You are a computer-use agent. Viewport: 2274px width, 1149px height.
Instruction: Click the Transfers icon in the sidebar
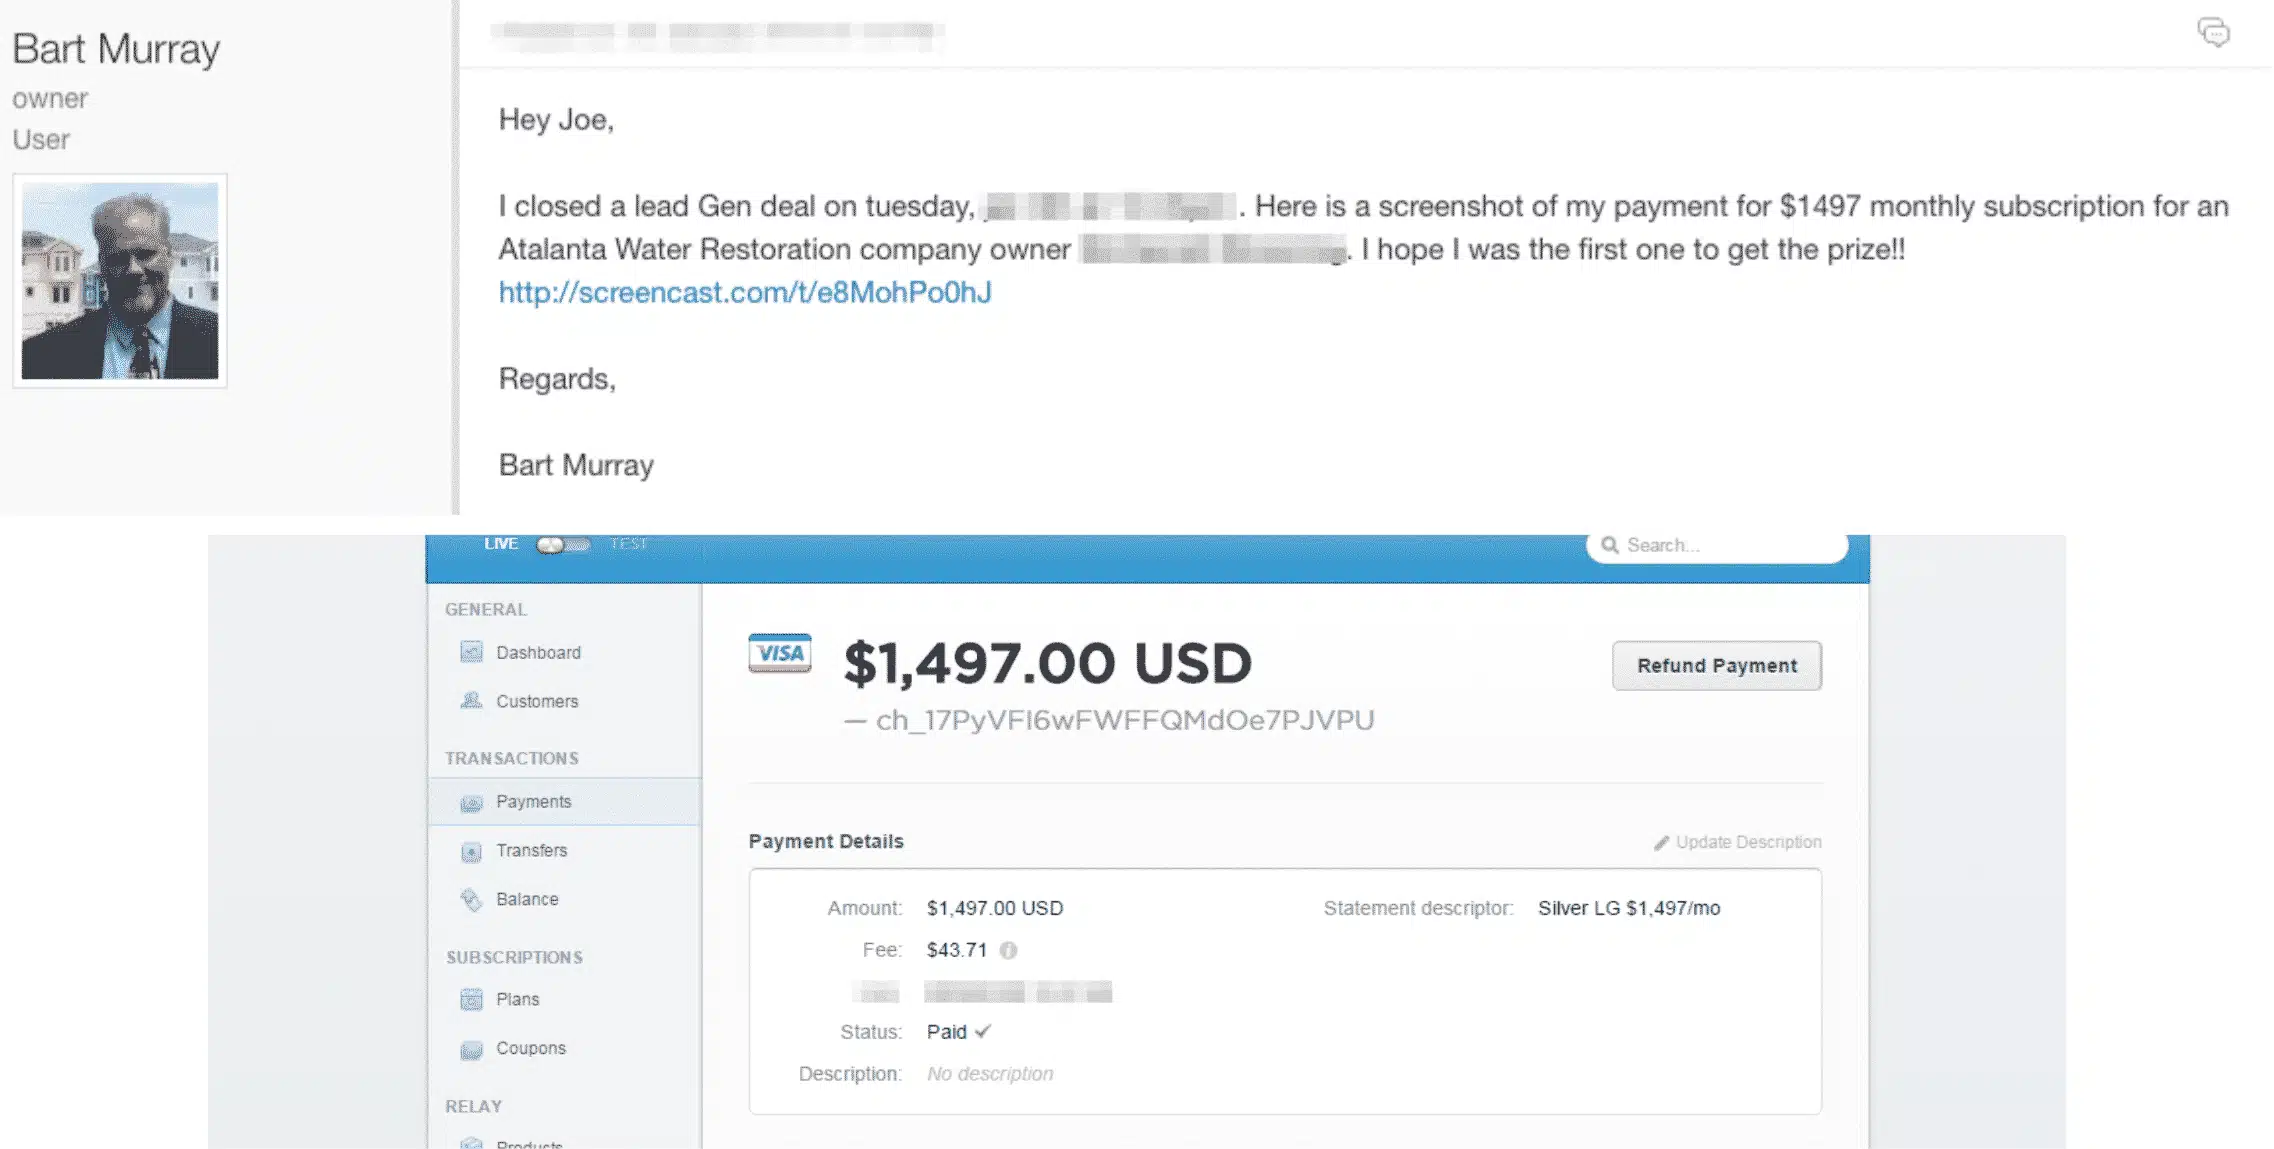(x=471, y=851)
